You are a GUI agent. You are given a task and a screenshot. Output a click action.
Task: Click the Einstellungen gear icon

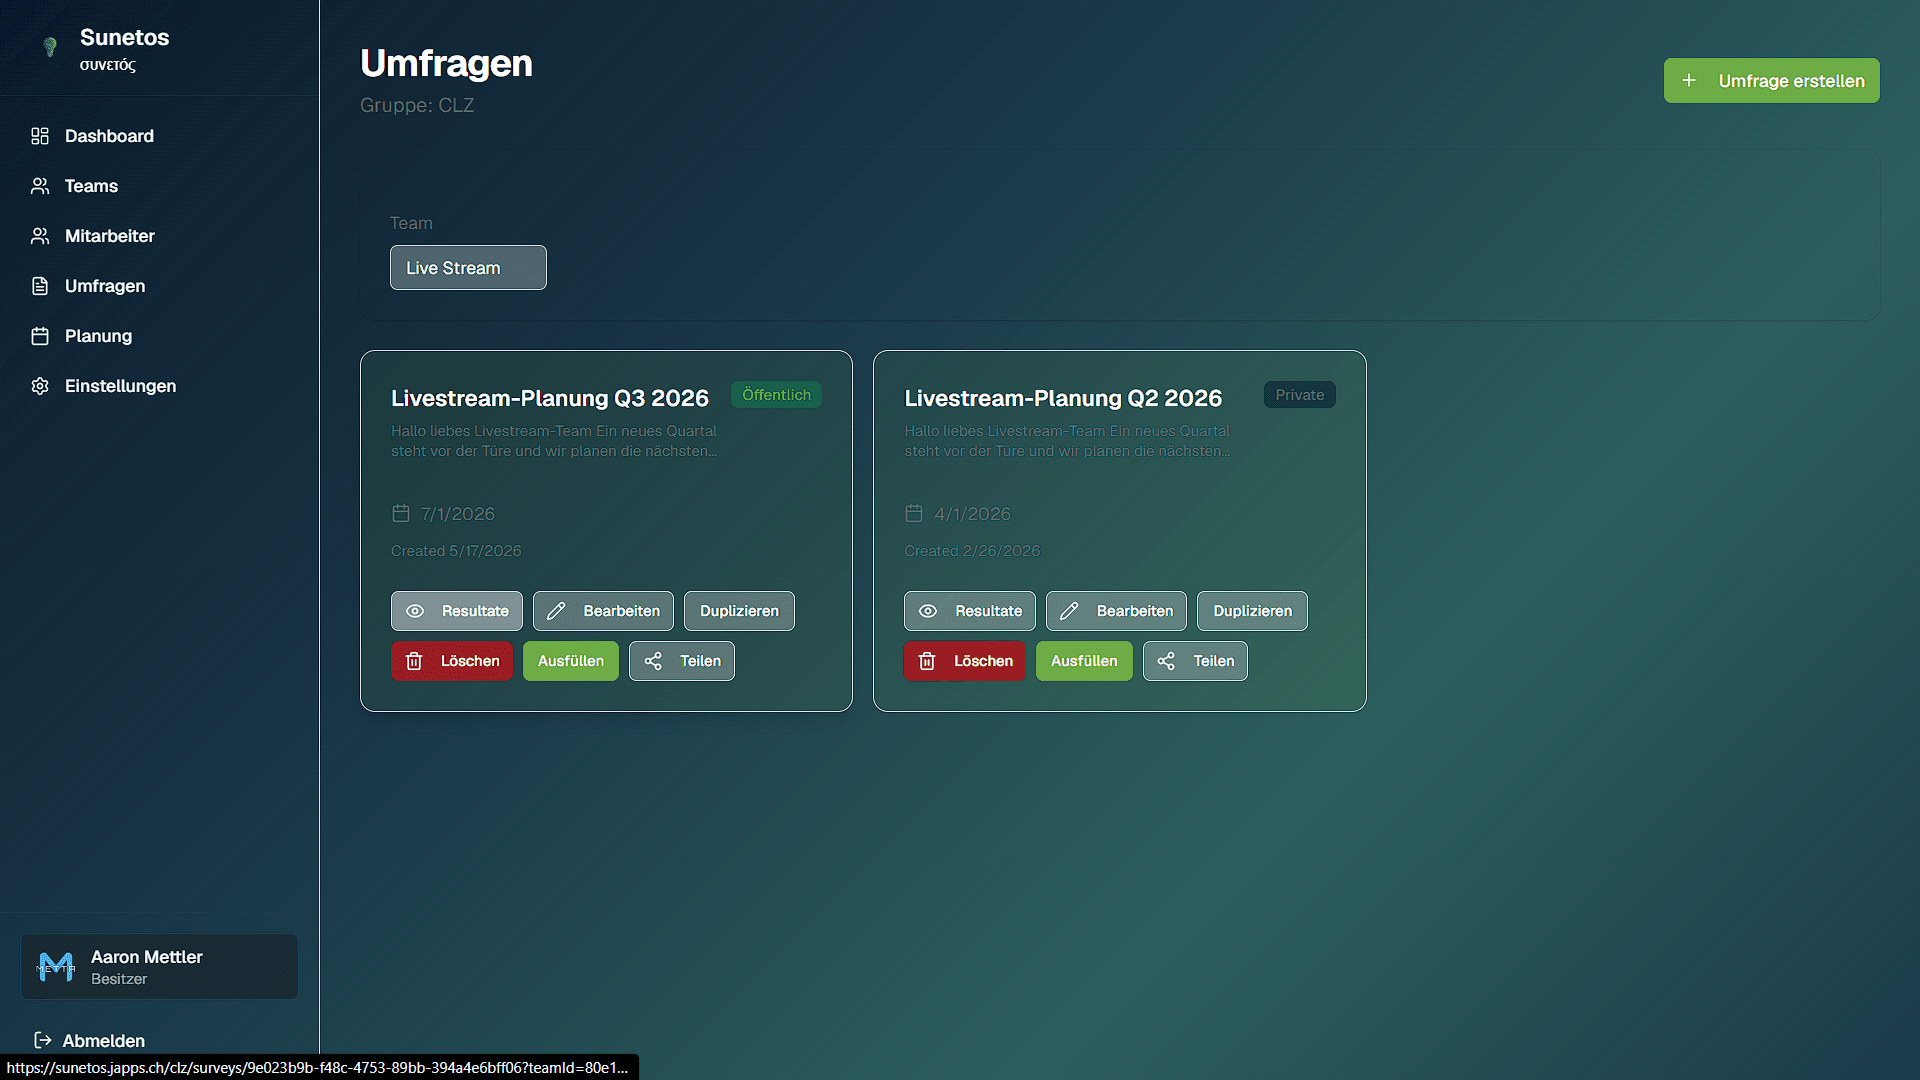pyautogui.click(x=40, y=386)
